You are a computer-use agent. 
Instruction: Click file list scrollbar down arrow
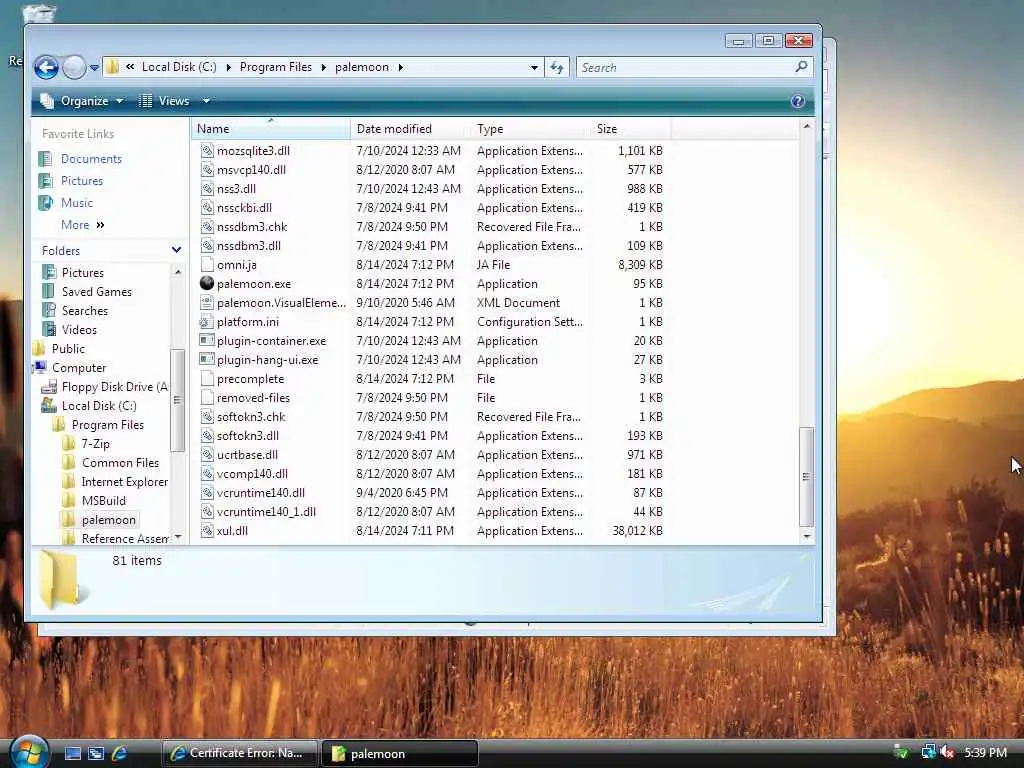click(807, 536)
